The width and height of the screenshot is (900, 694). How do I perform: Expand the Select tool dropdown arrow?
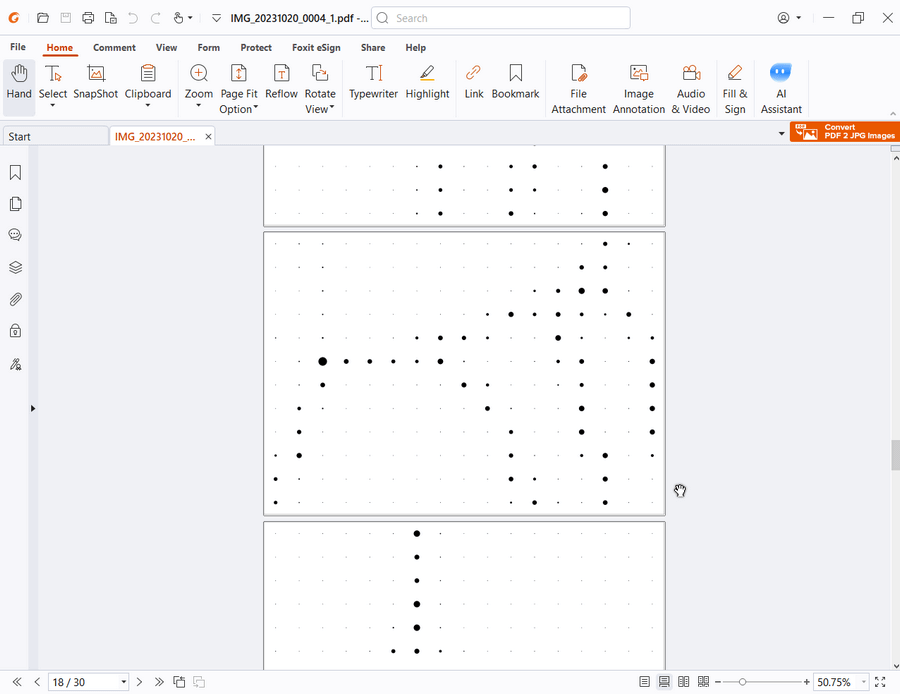(x=52, y=106)
